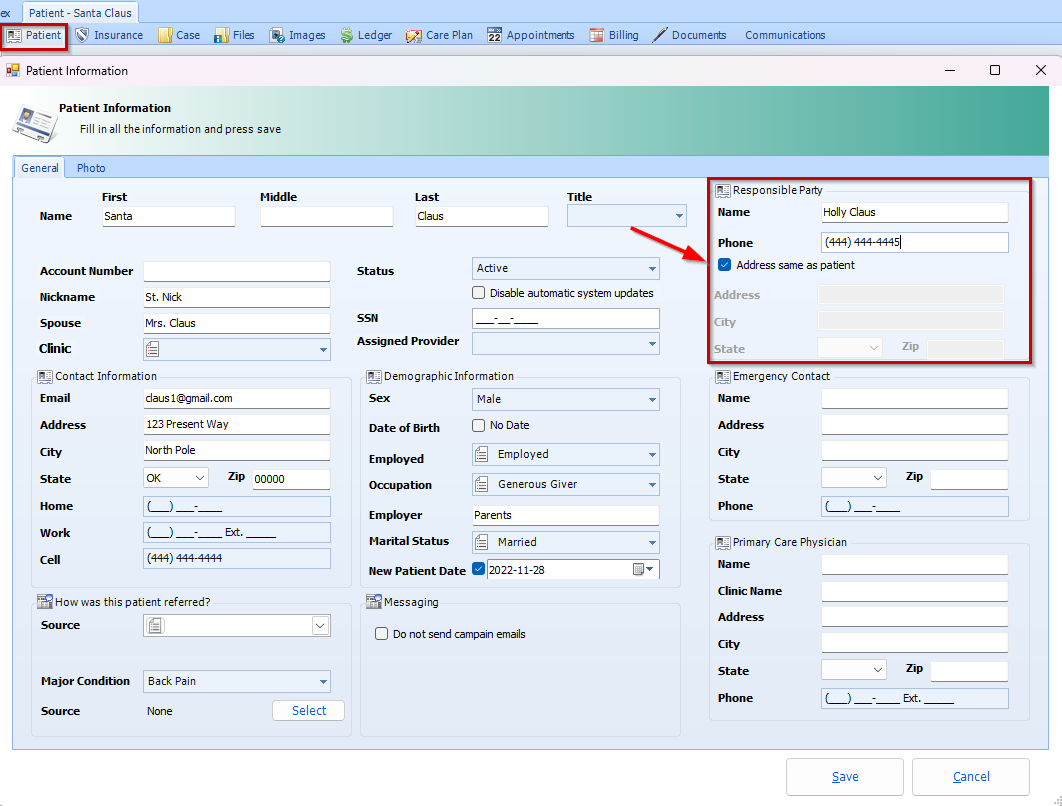Uncheck Address same as patient

725,265
